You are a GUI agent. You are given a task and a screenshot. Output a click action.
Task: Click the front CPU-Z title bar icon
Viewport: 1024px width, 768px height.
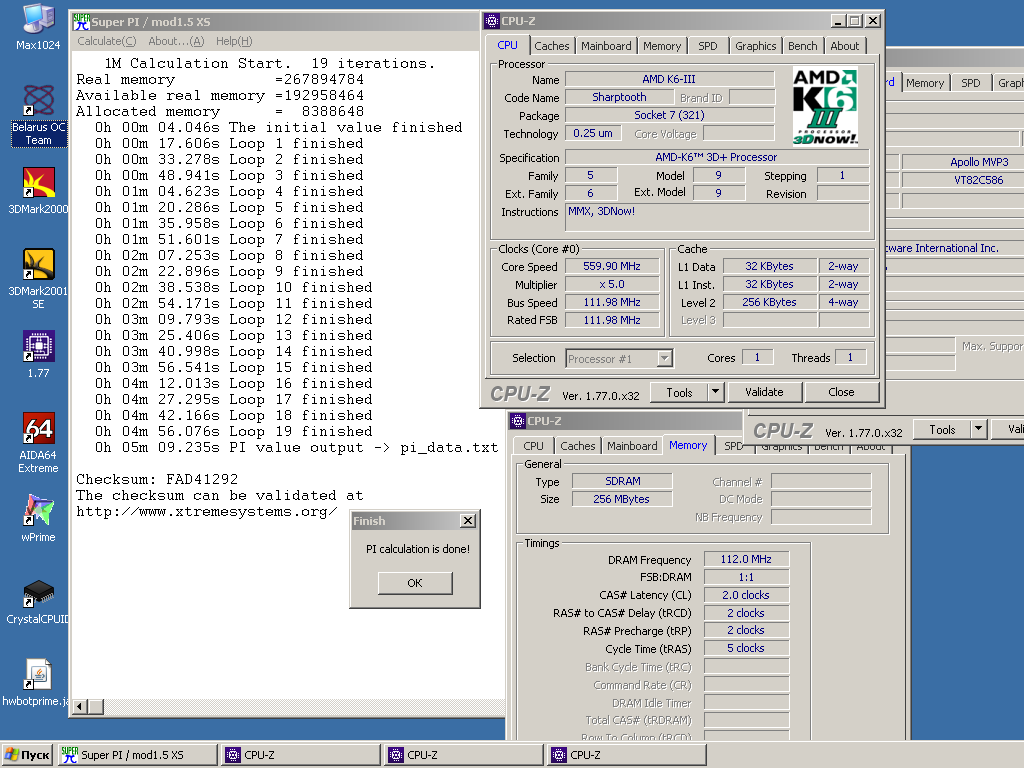[x=492, y=21]
